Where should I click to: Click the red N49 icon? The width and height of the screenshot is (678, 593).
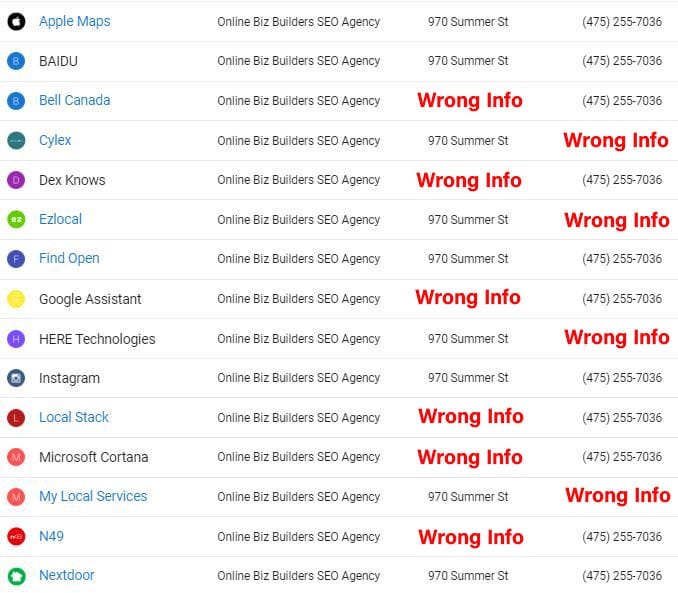point(16,536)
